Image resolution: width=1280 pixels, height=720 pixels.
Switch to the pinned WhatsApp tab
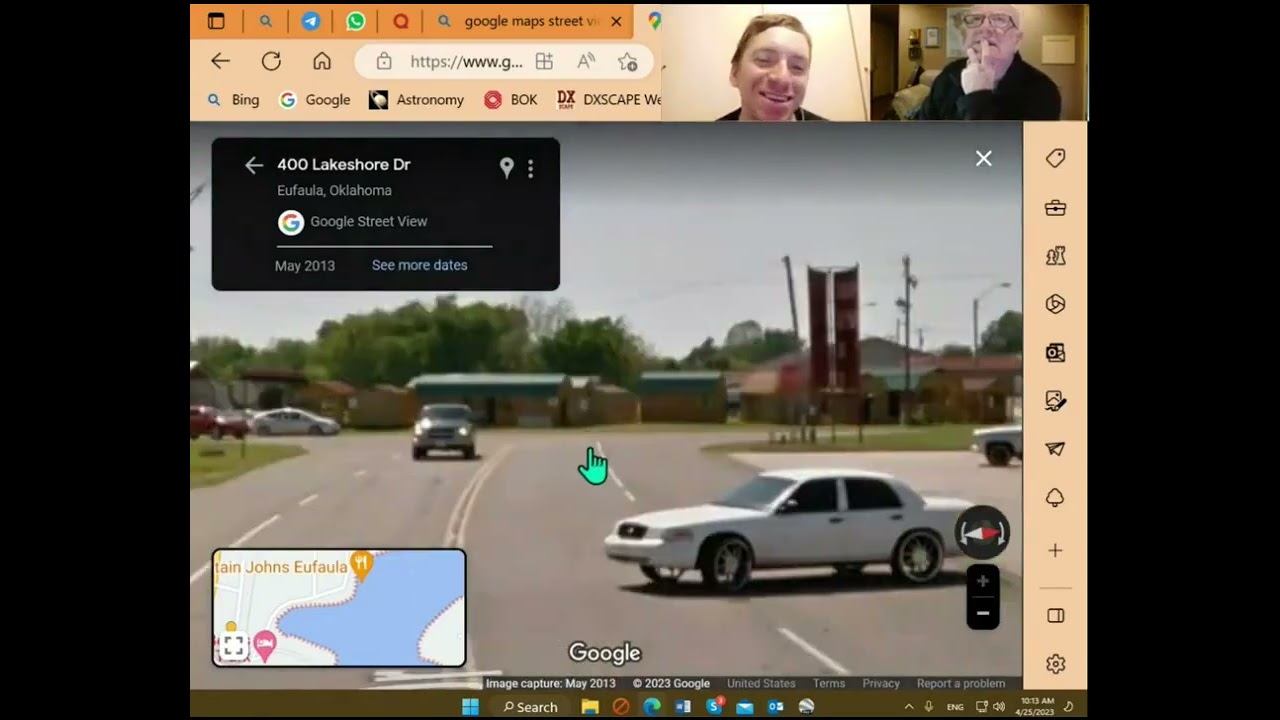[x=356, y=21]
